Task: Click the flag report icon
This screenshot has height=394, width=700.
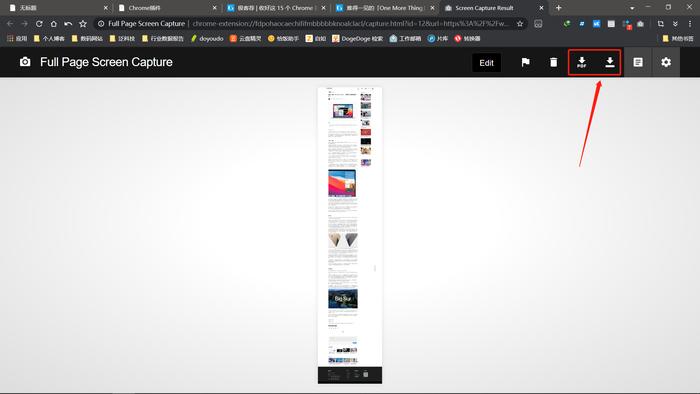Action: 525,62
